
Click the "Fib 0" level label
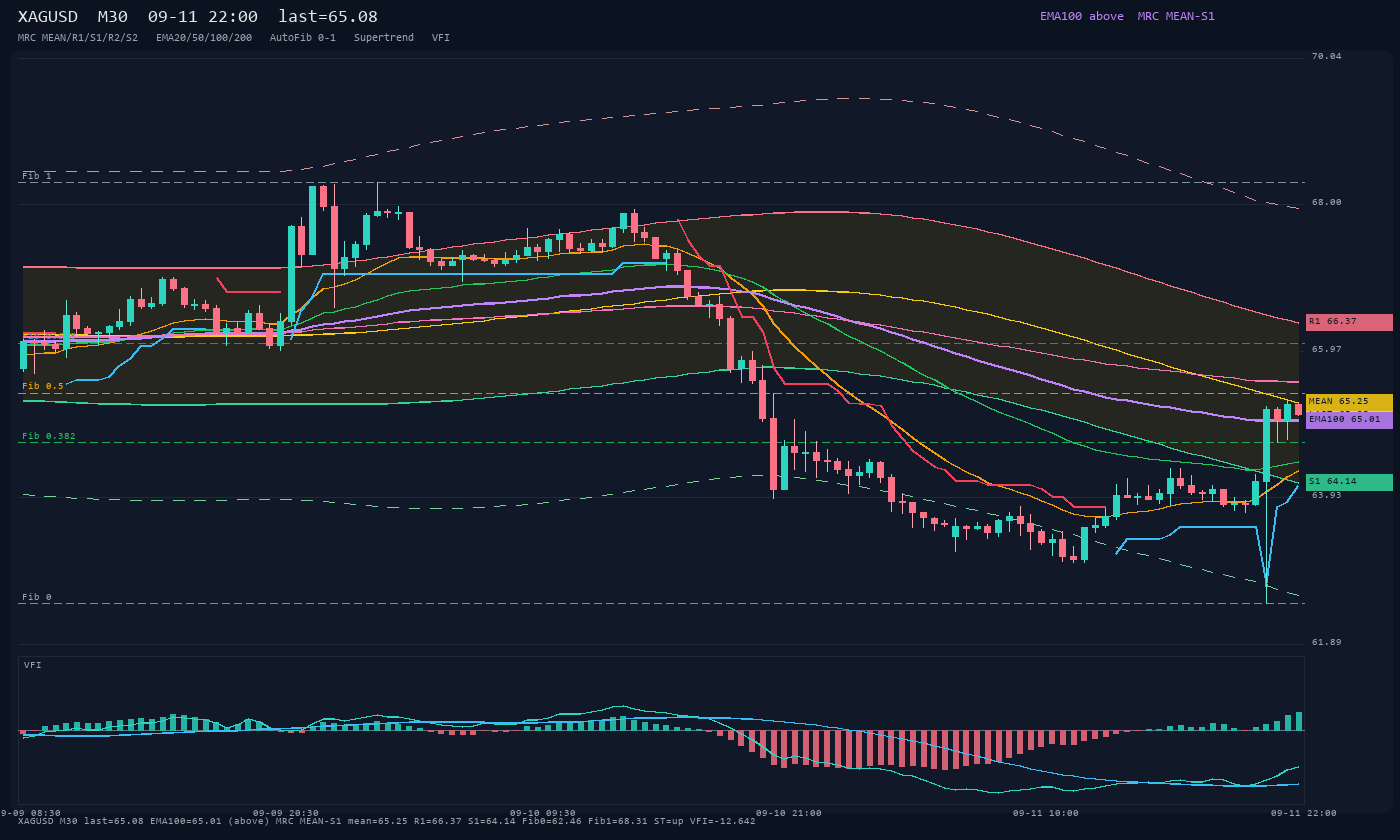point(37,597)
